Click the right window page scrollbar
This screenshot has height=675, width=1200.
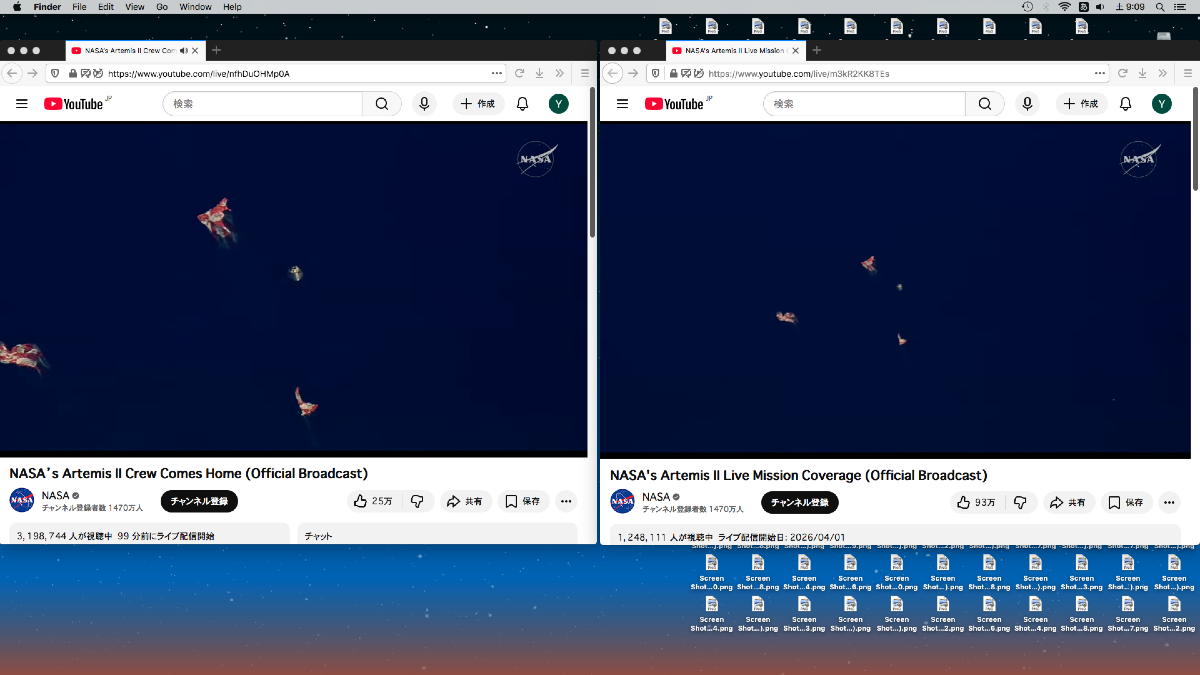[x=1195, y=140]
